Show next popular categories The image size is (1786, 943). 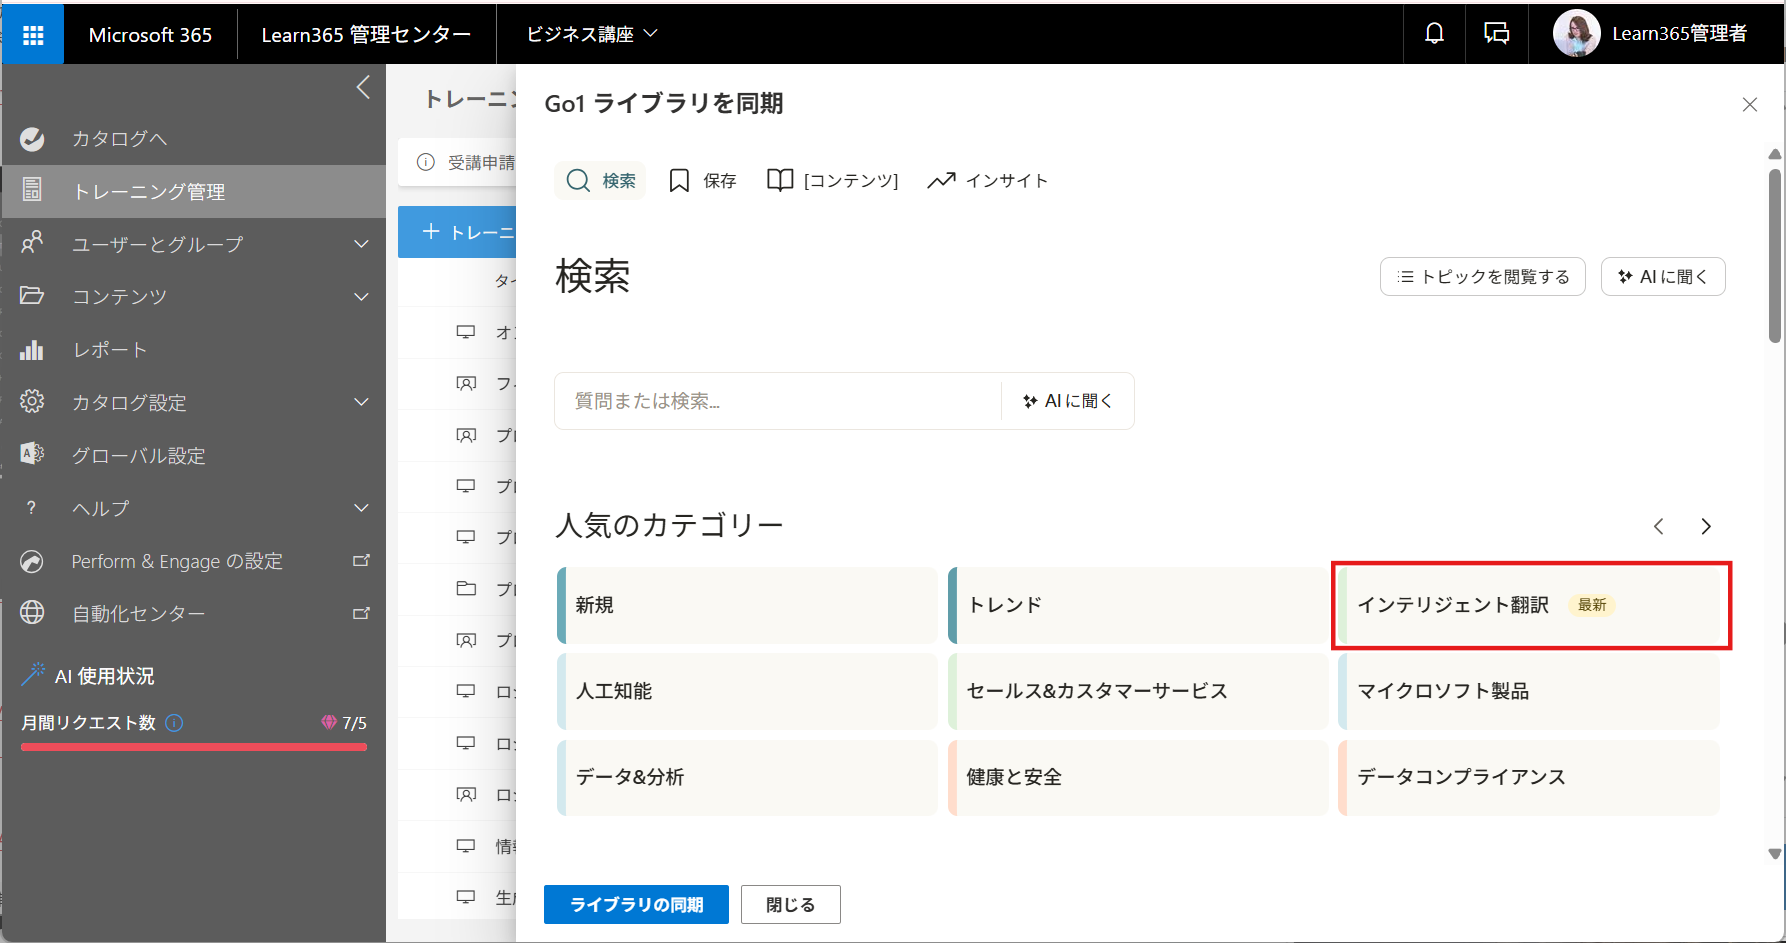point(1706,526)
